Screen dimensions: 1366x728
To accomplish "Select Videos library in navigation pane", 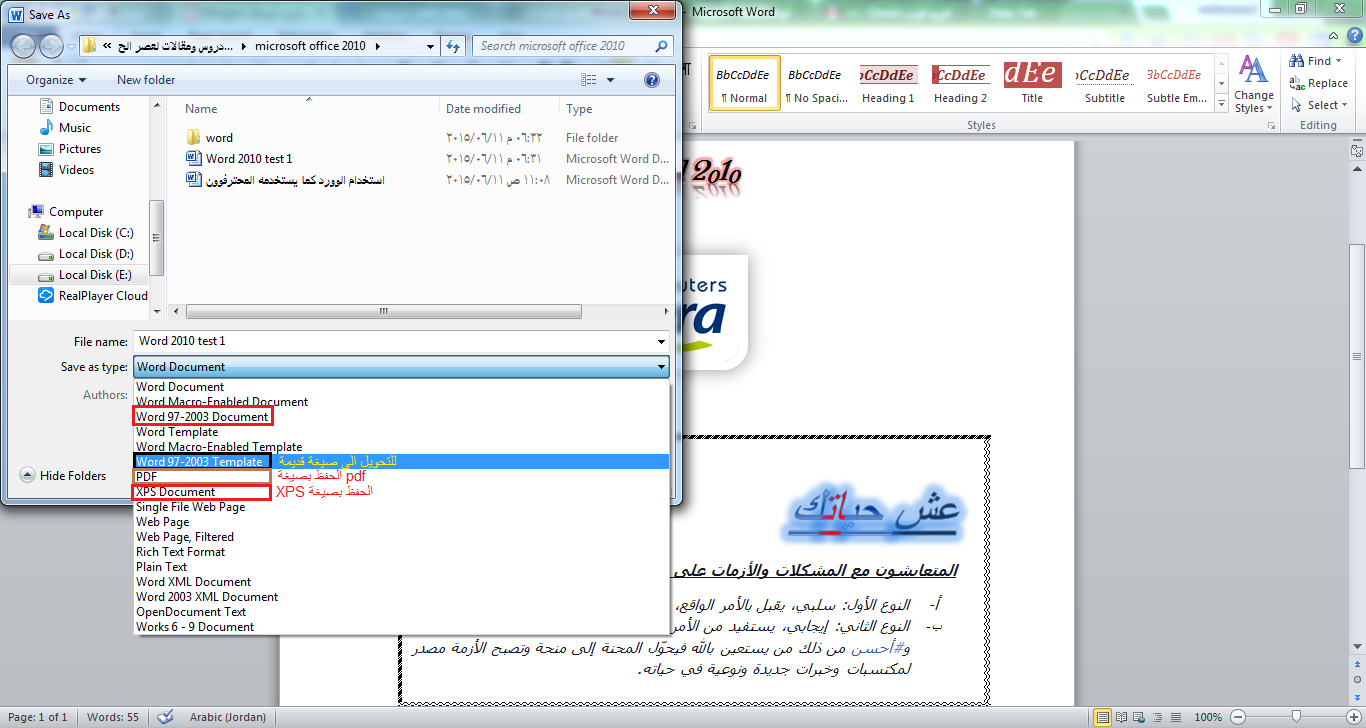I will tap(66, 170).
